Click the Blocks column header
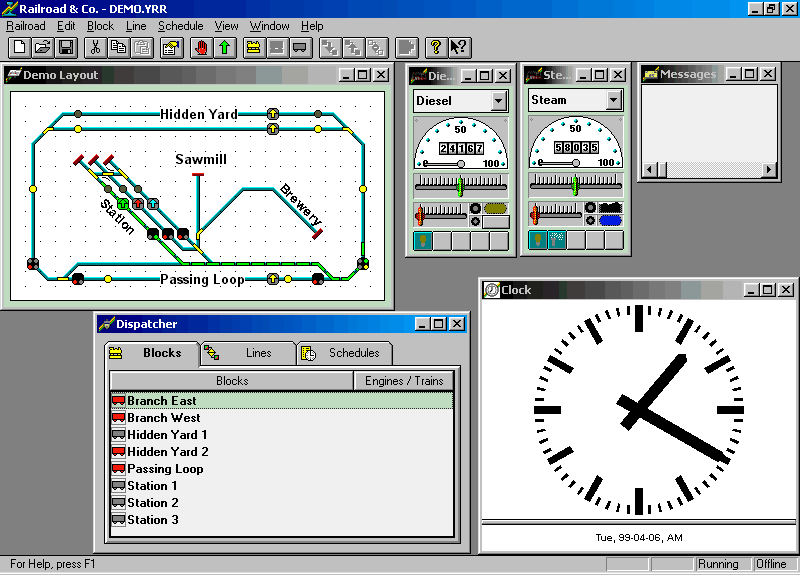Screen dimensions: 800x575 tap(232, 381)
